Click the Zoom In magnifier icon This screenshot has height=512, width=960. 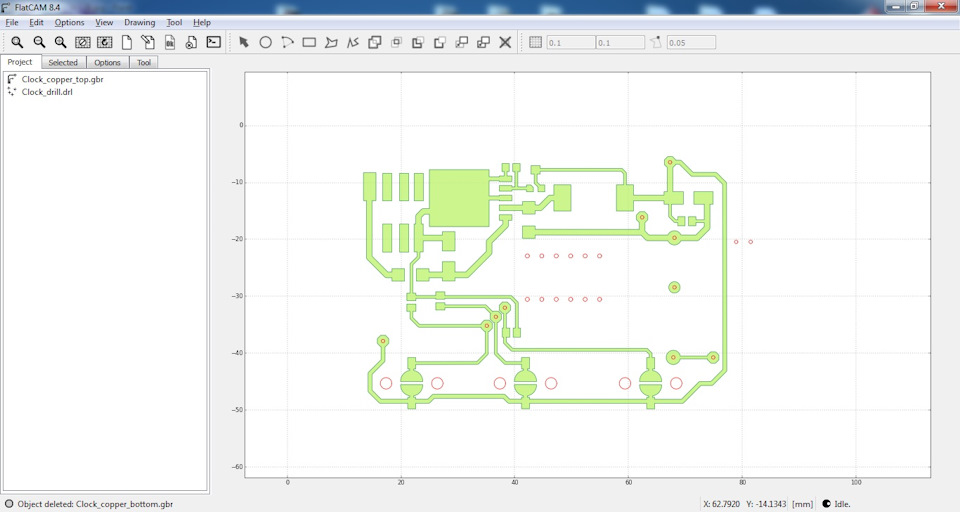(61, 42)
